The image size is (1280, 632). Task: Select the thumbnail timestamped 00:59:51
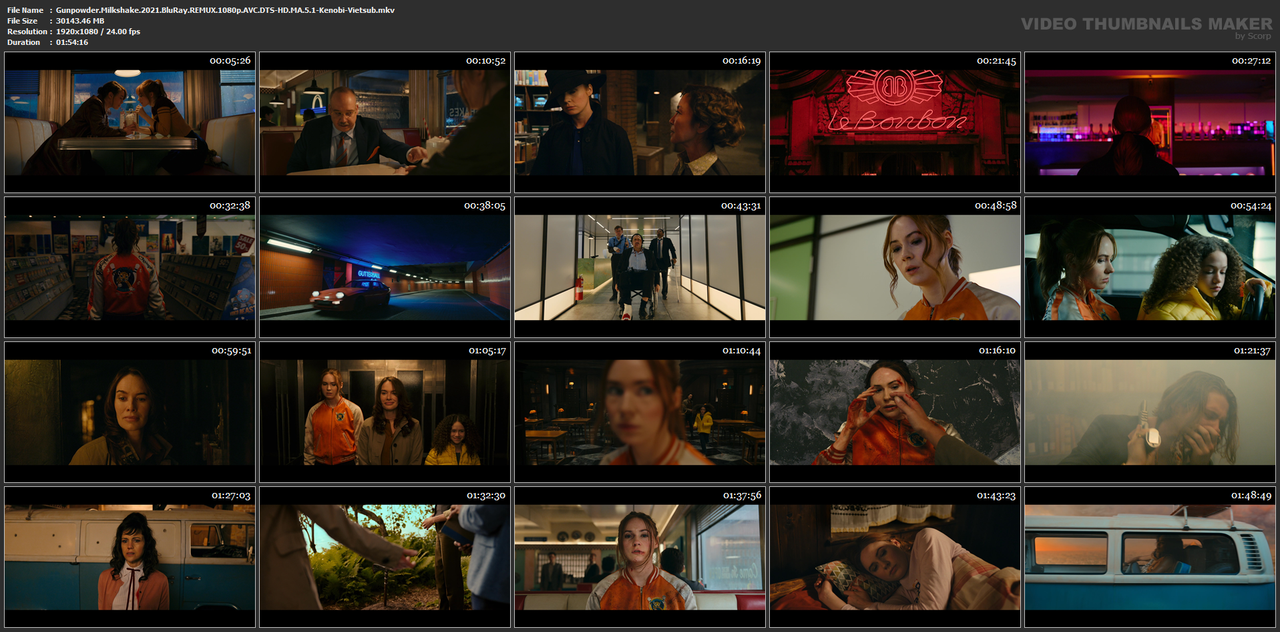[x=130, y=412]
